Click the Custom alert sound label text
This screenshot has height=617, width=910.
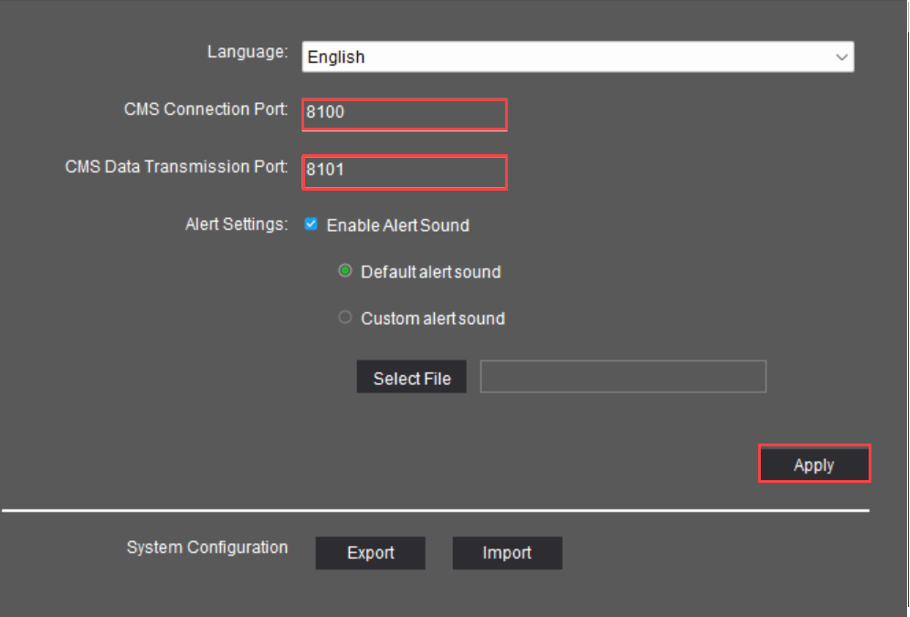(x=433, y=318)
